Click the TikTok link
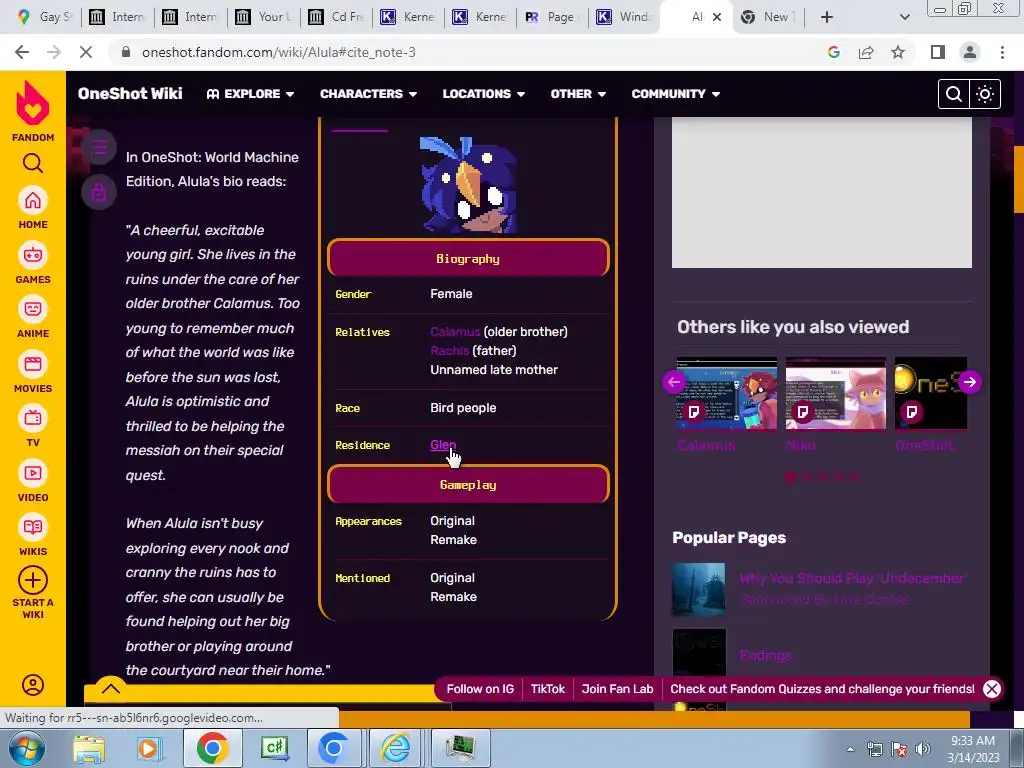 (547, 689)
